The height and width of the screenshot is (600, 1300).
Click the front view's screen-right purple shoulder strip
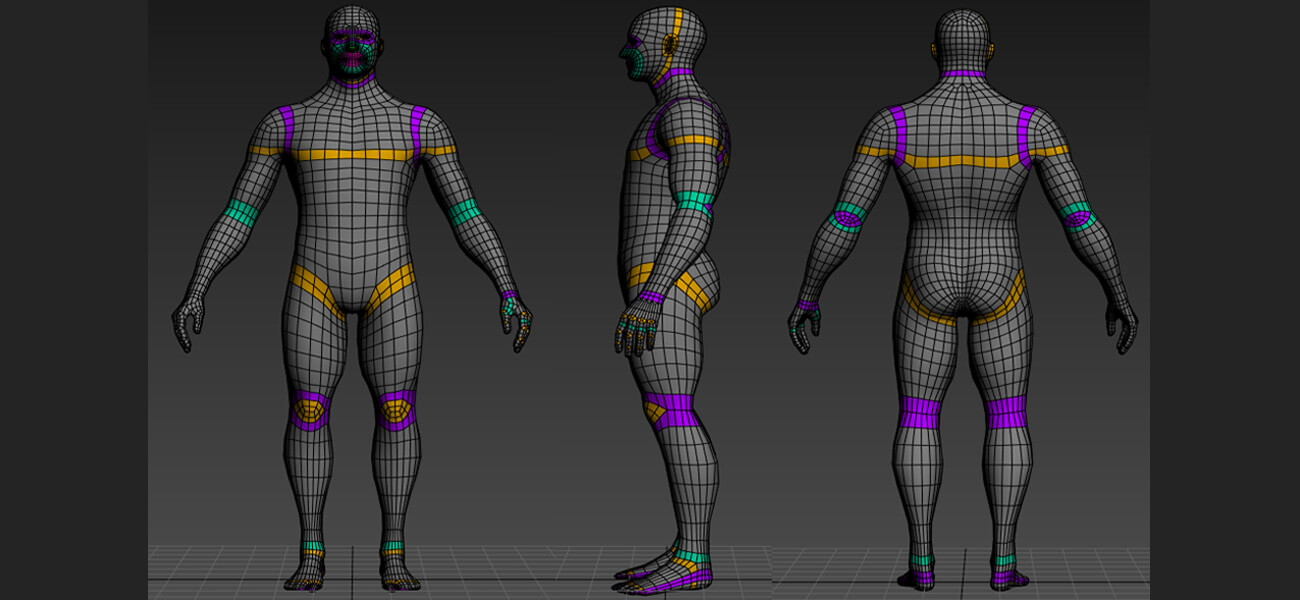point(417,128)
